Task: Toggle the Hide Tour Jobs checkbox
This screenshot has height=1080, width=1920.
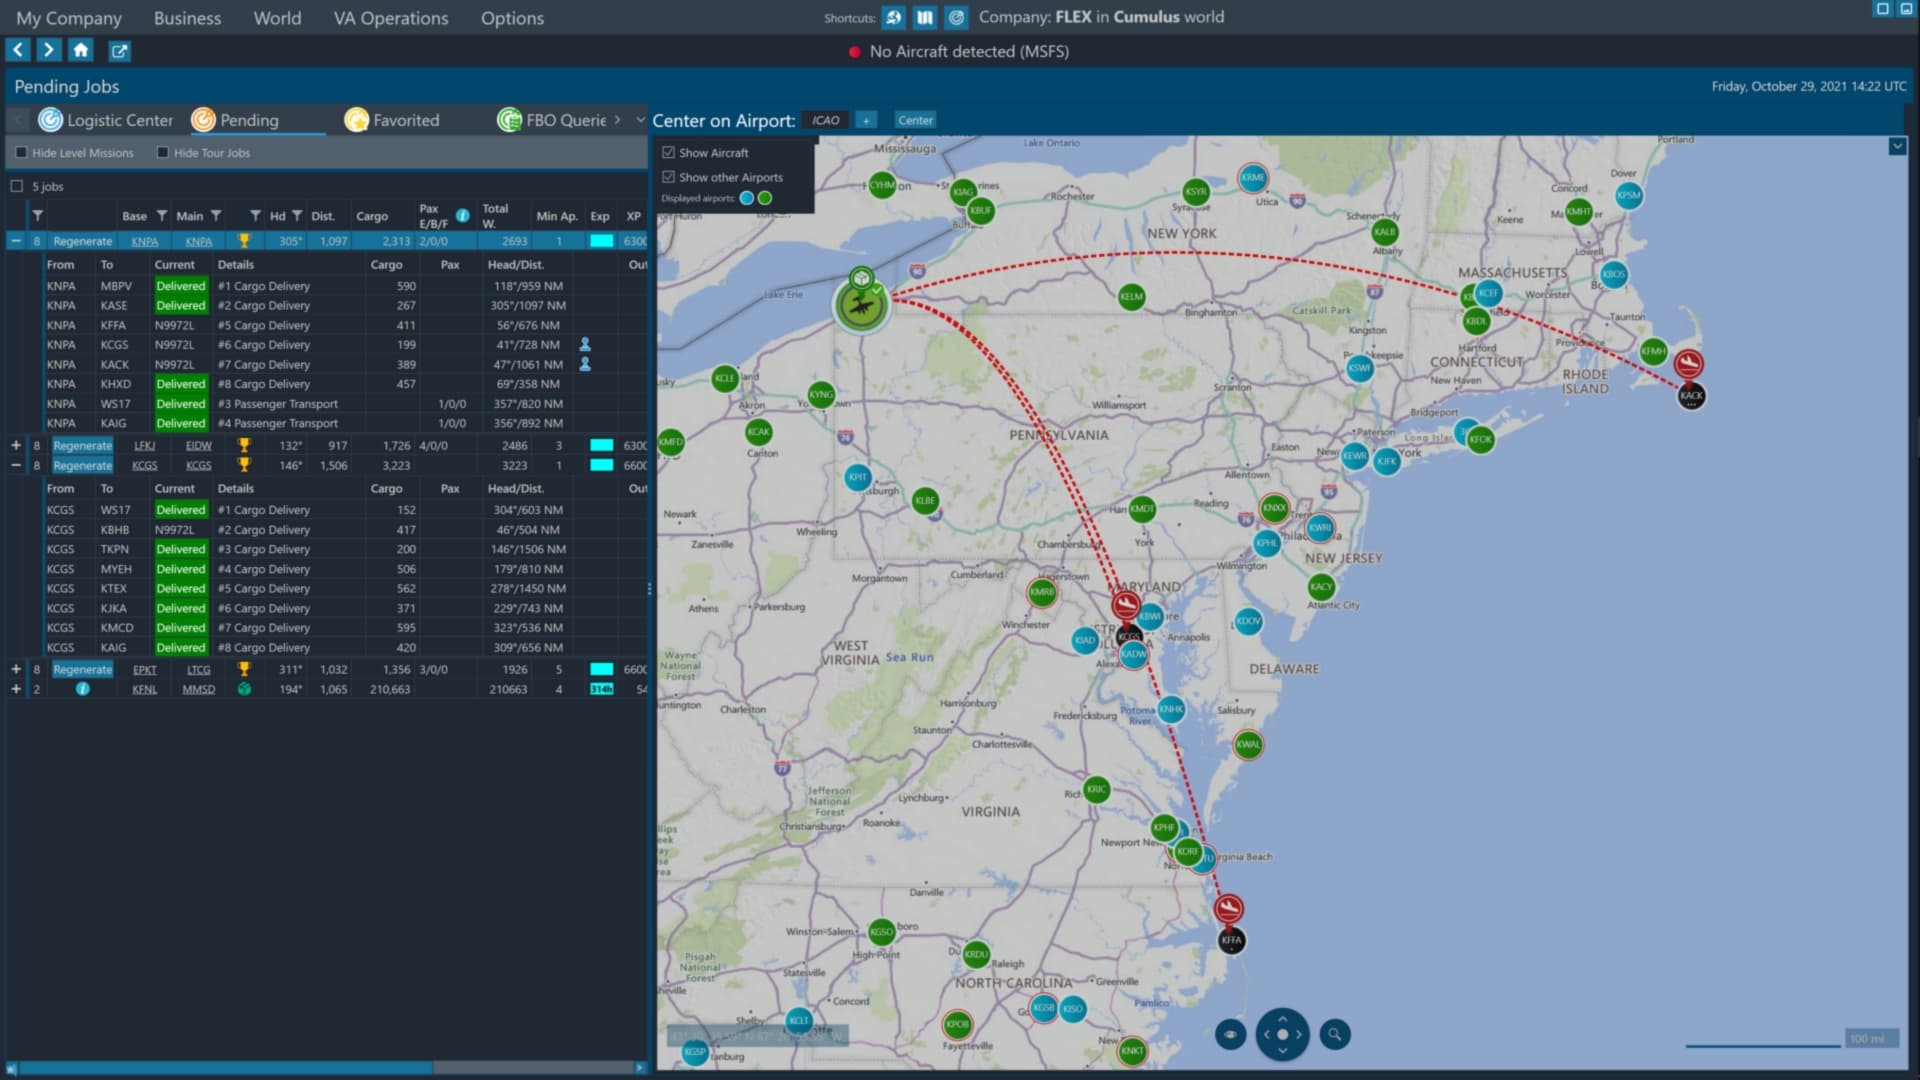Action: point(163,153)
